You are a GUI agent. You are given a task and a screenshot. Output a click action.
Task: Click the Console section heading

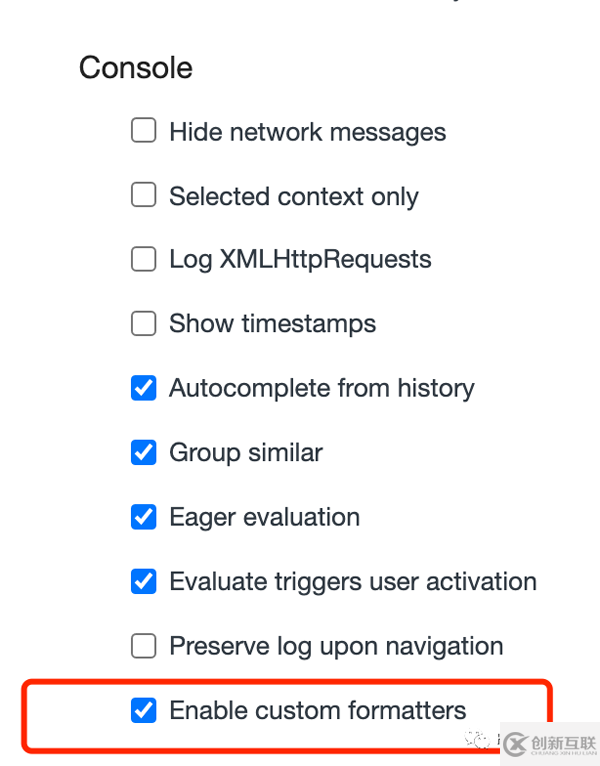(136, 67)
